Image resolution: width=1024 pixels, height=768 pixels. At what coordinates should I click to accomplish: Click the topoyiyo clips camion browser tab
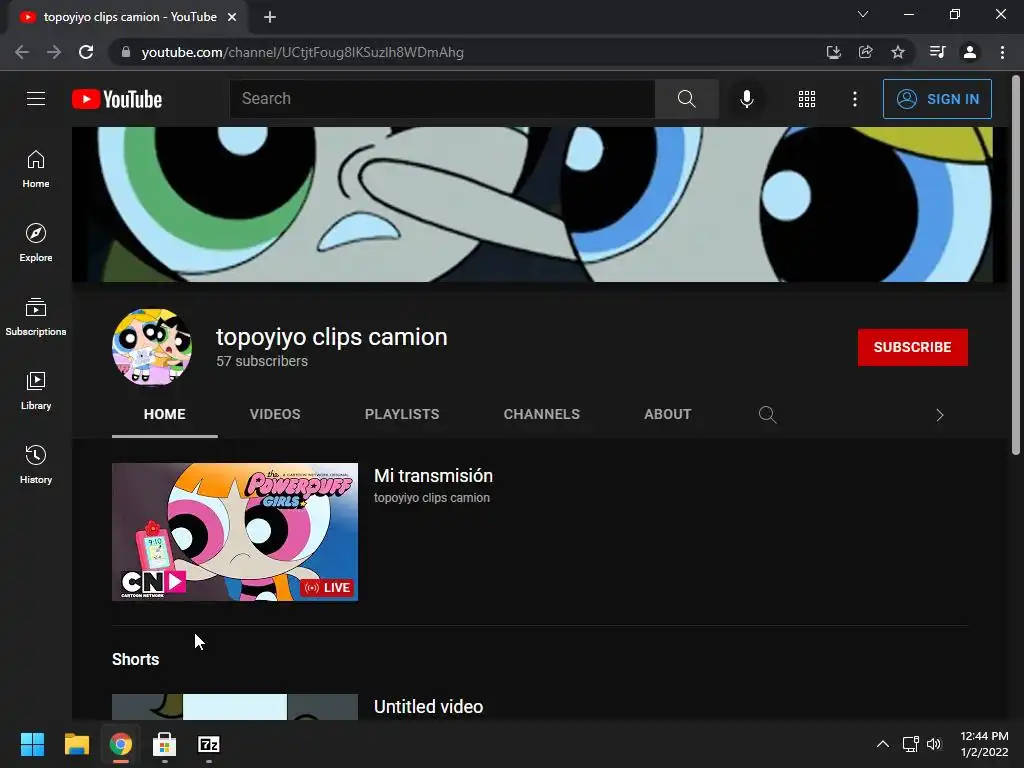point(128,18)
